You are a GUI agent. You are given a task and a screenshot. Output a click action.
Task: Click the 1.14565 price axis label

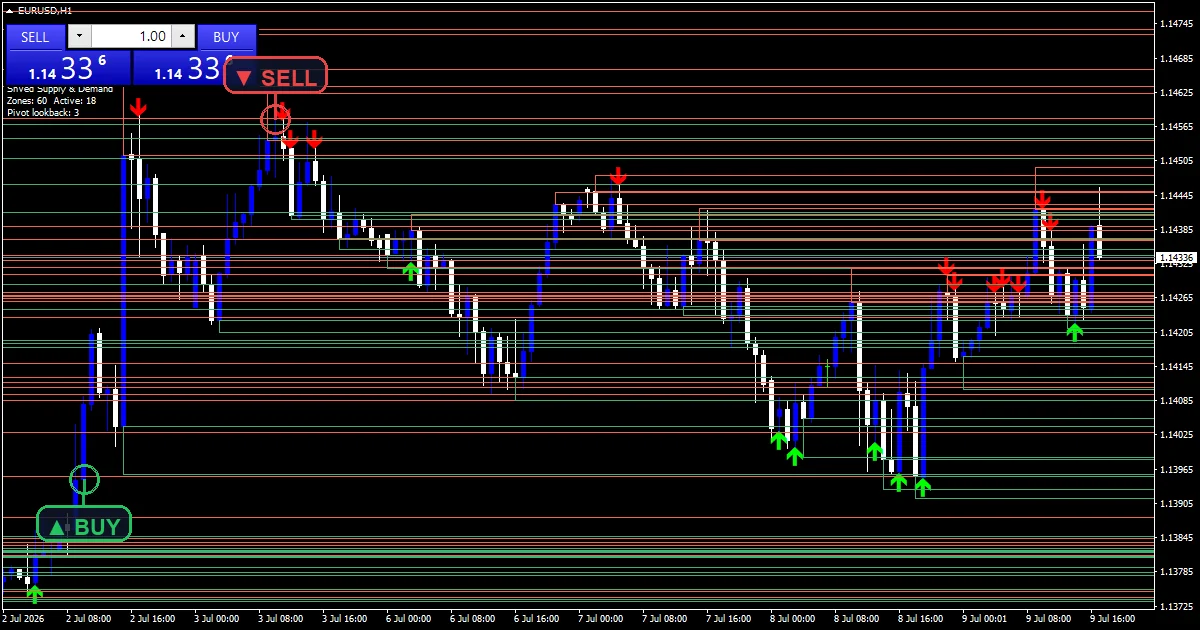coord(1175,127)
